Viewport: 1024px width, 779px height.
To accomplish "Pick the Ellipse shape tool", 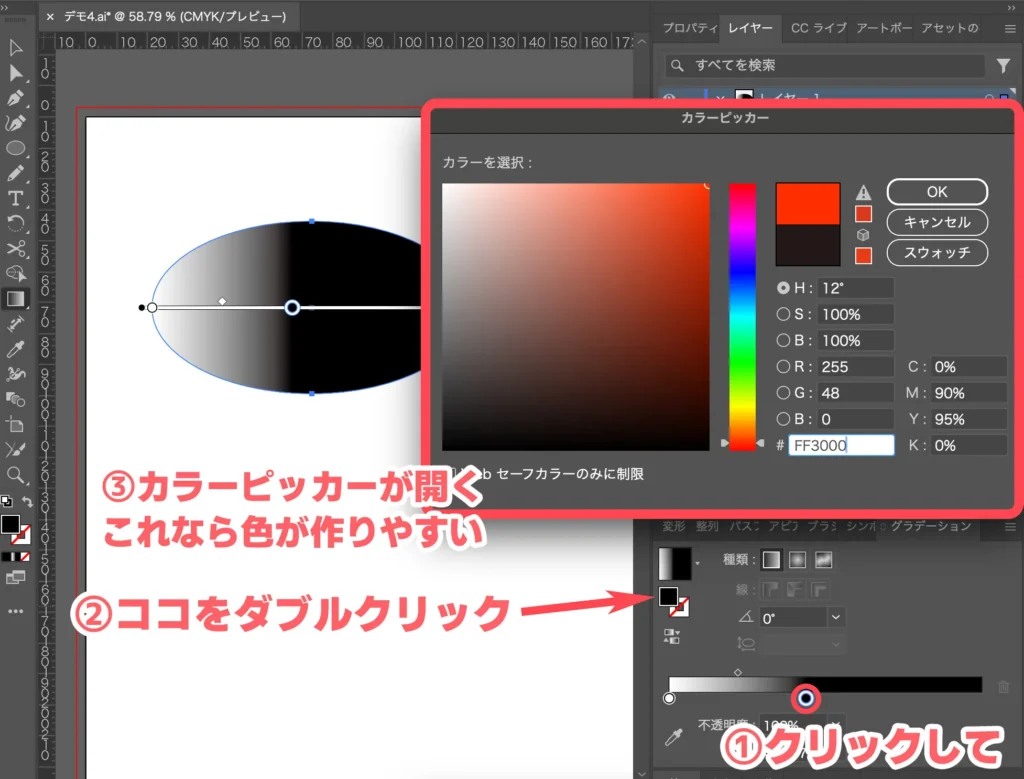I will tap(16, 148).
